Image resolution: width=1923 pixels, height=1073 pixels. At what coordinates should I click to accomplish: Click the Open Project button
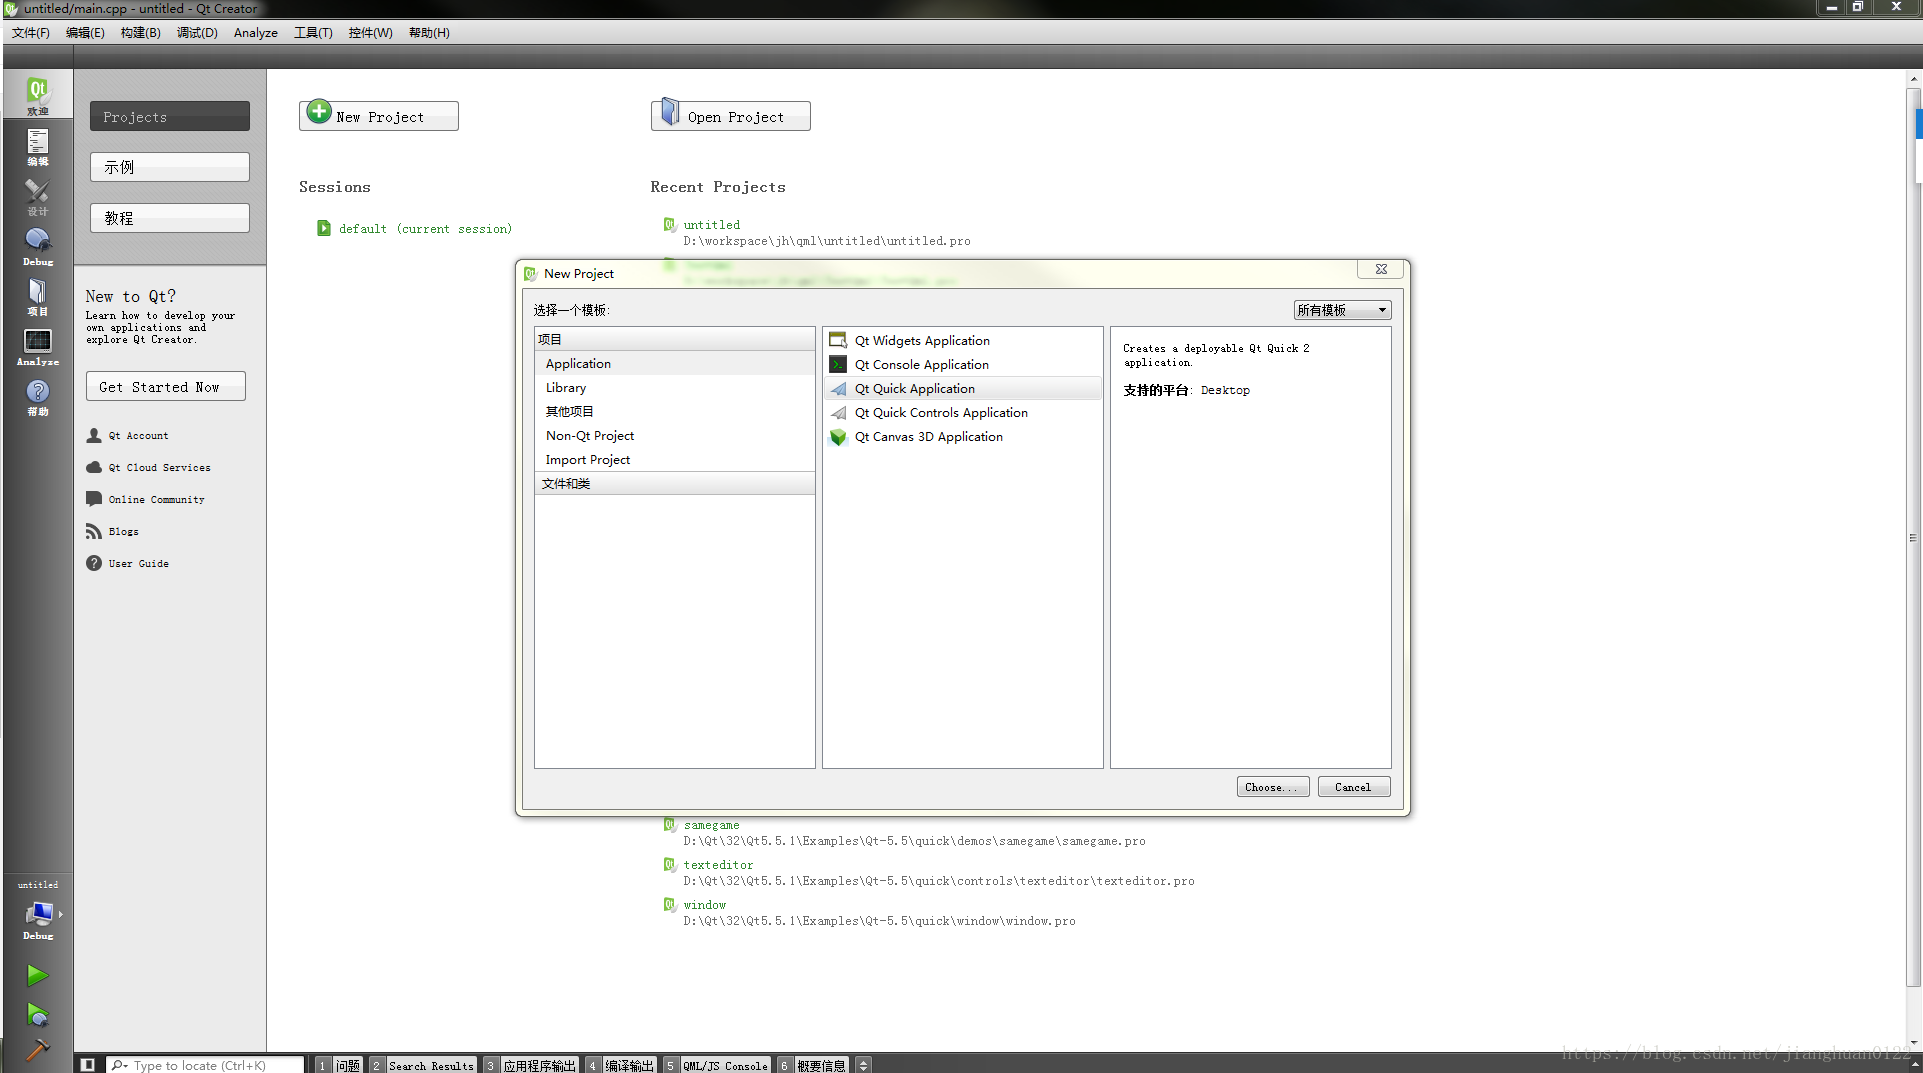coord(731,116)
